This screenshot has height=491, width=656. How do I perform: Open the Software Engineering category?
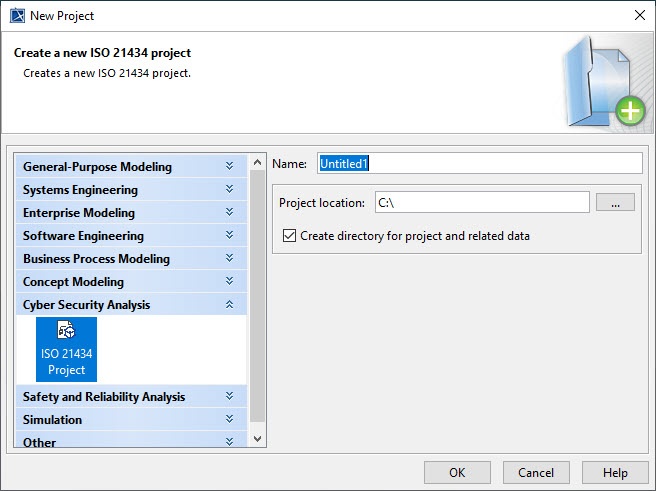(x=83, y=236)
